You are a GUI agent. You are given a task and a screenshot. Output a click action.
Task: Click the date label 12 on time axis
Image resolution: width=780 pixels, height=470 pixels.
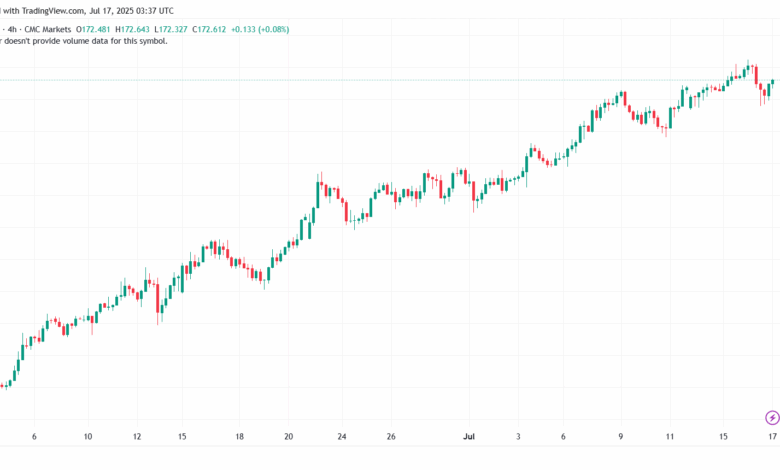[137, 437]
